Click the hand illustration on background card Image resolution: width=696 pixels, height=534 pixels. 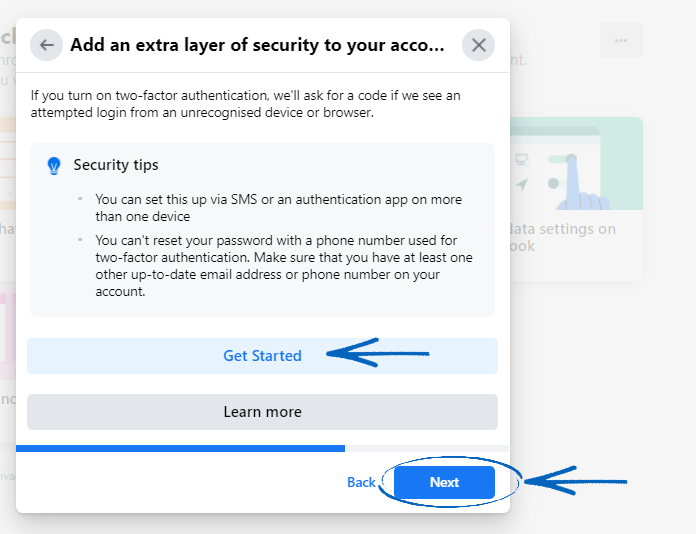[x=581, y=184]
